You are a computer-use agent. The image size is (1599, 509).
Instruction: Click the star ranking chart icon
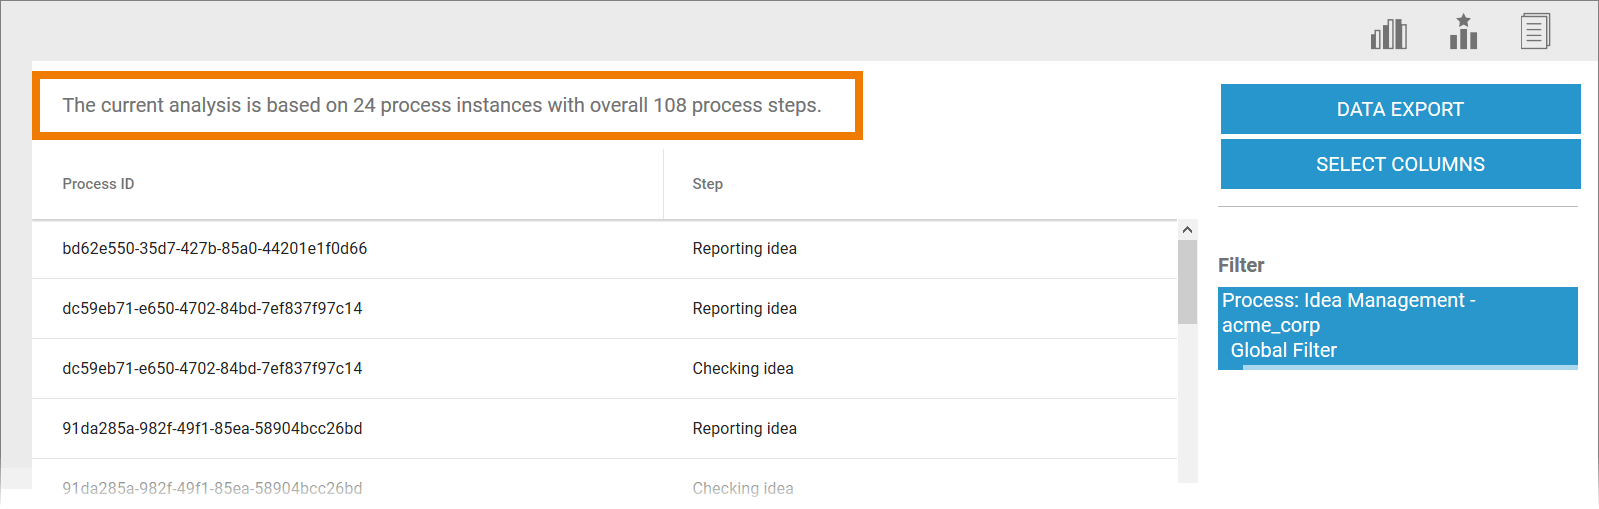[1463, 32]
